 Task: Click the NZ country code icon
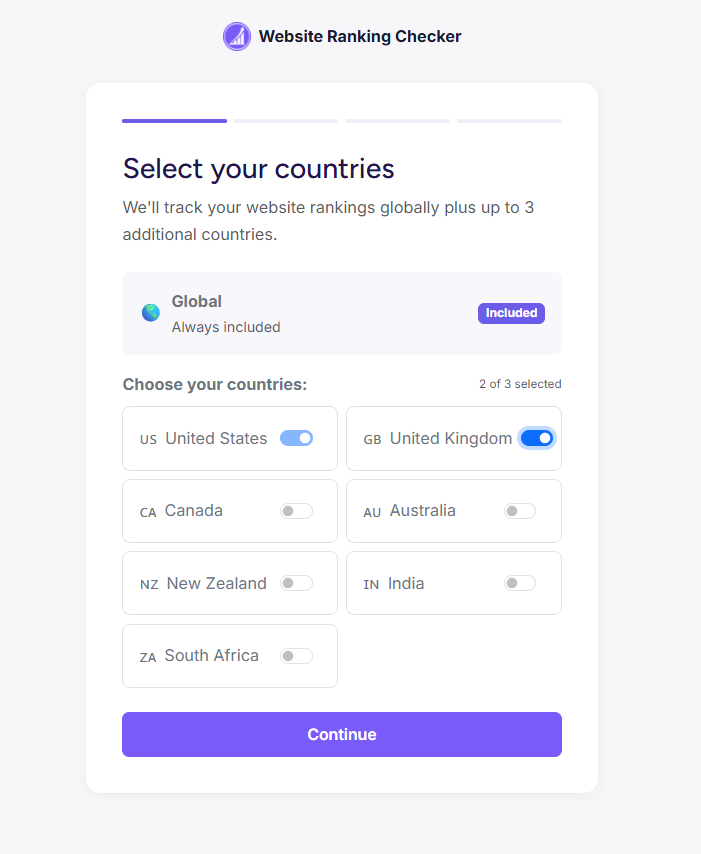148,583
